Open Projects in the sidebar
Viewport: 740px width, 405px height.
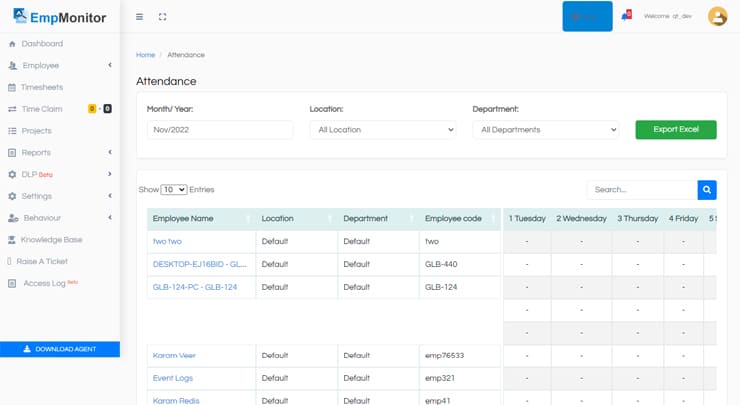pos(37,131)
